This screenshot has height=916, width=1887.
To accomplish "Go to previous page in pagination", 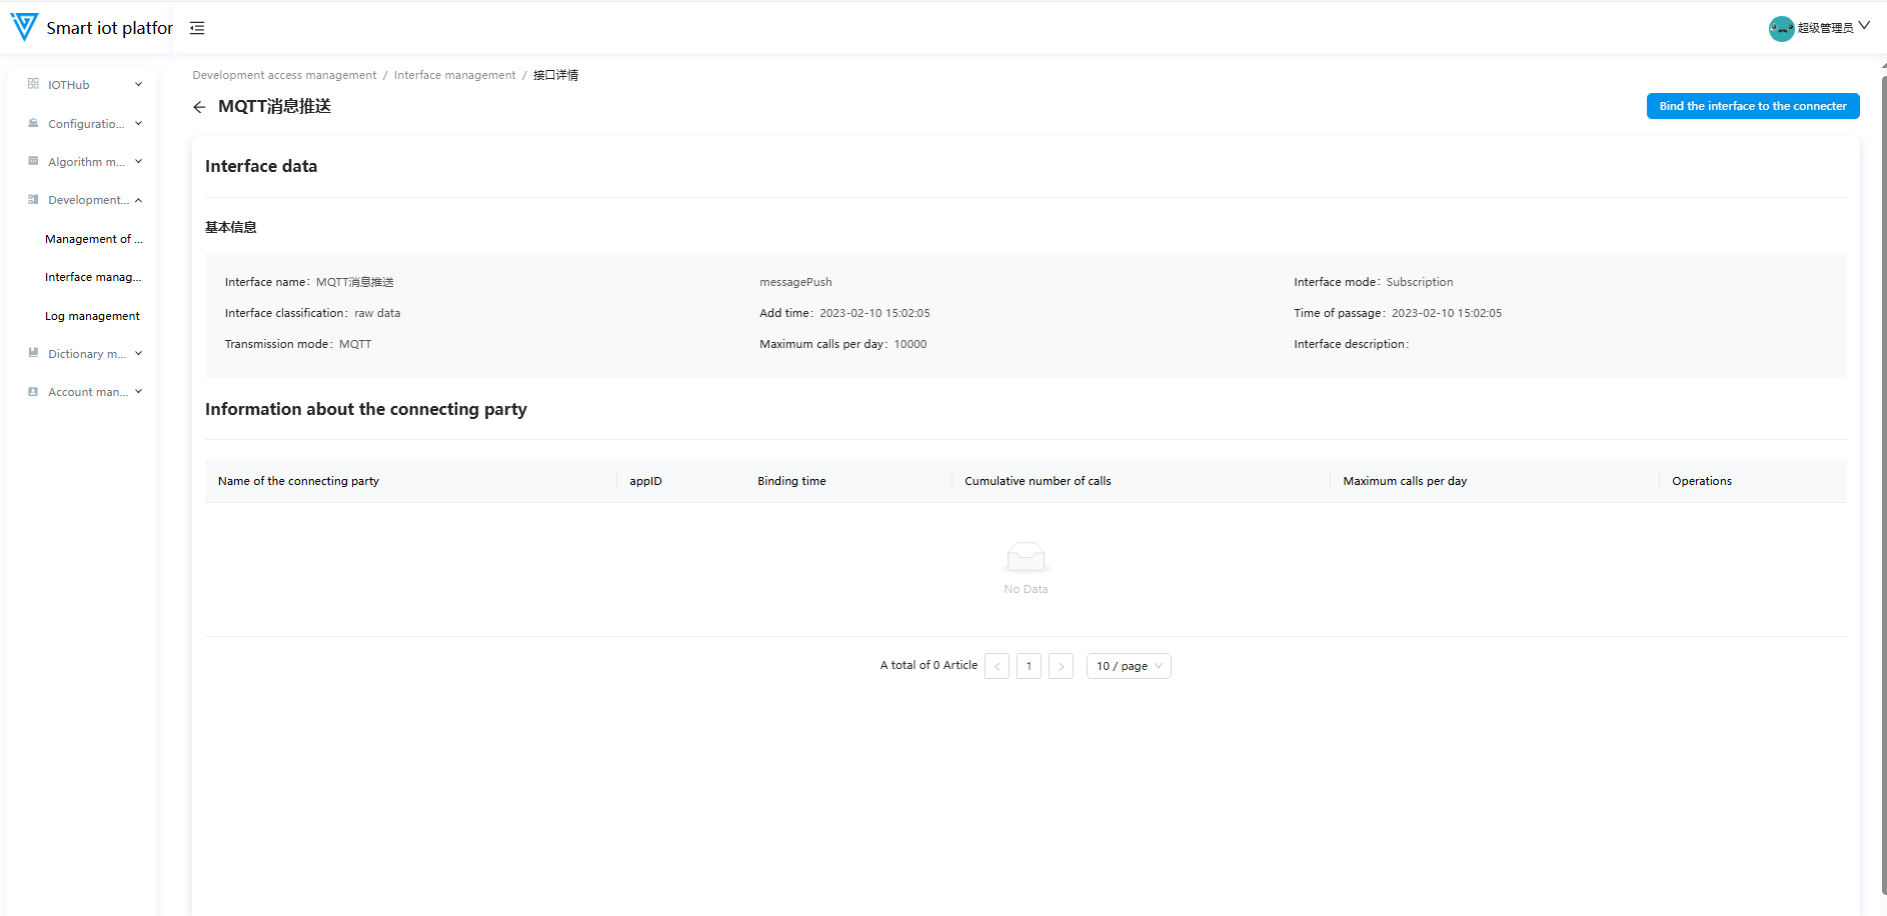I will click(997, 666).
